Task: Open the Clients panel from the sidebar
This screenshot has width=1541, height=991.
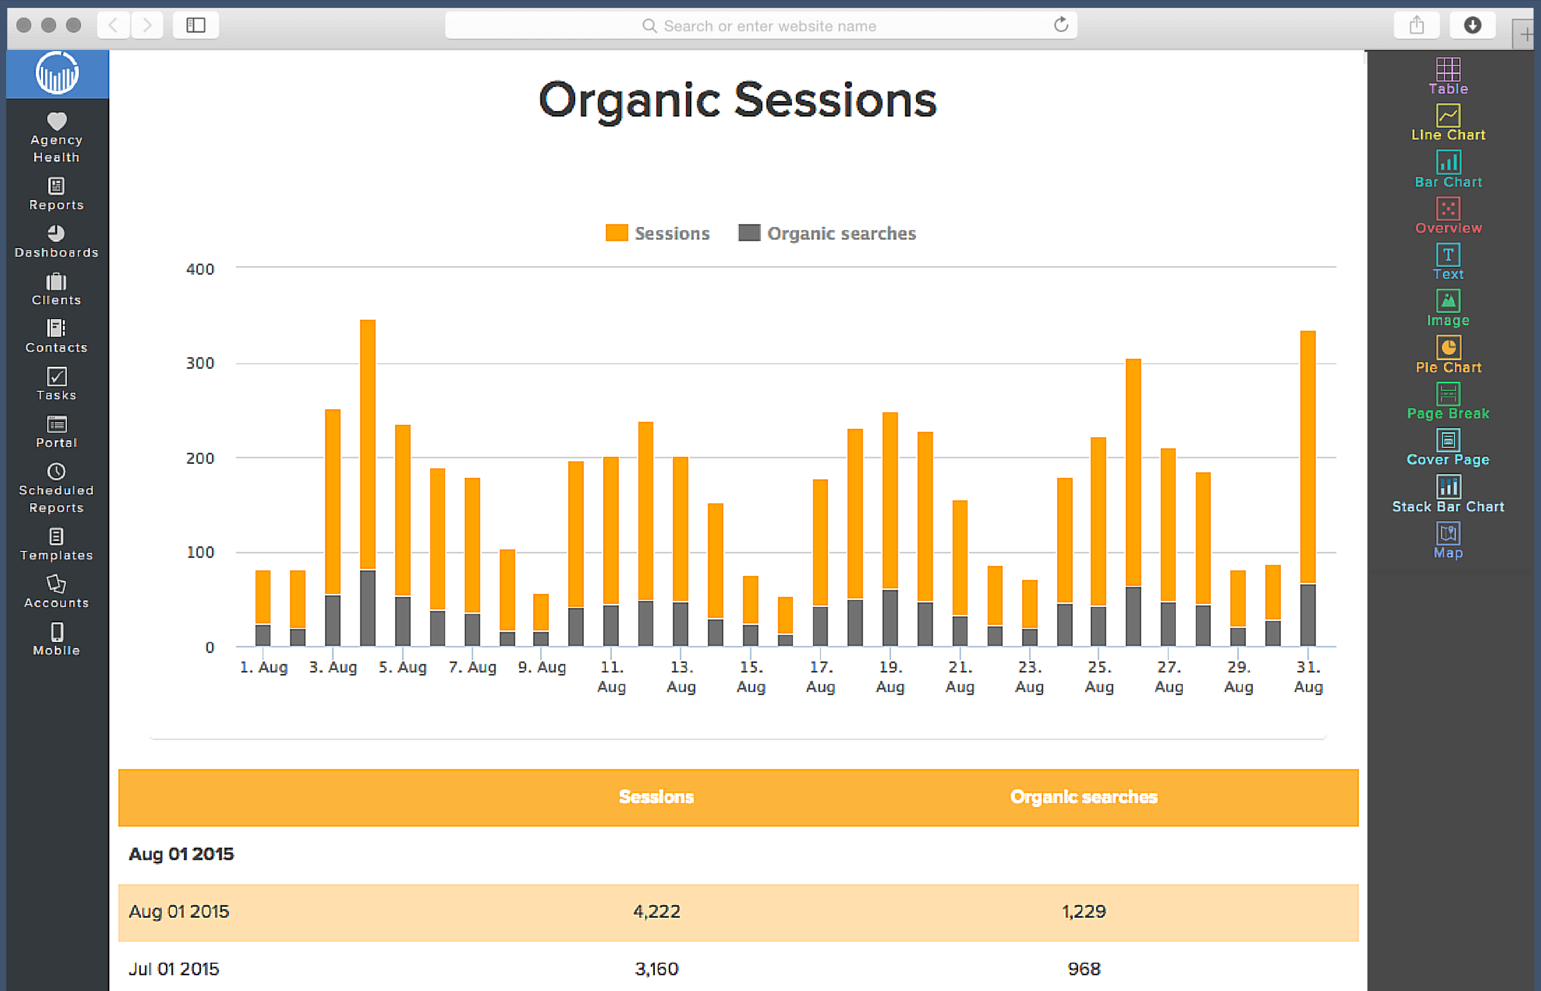Action: click(x=56, y=288)
